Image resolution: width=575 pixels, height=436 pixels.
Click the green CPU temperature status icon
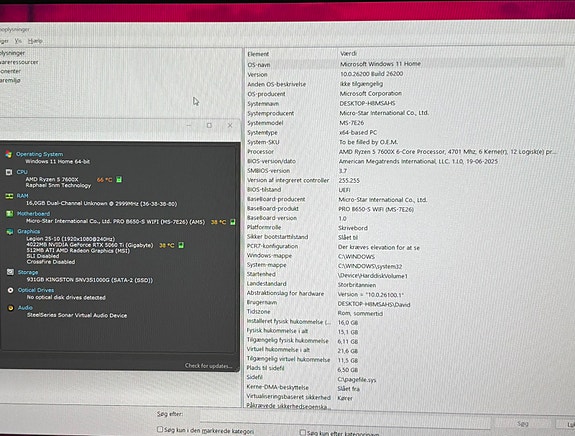click(119, 179)
